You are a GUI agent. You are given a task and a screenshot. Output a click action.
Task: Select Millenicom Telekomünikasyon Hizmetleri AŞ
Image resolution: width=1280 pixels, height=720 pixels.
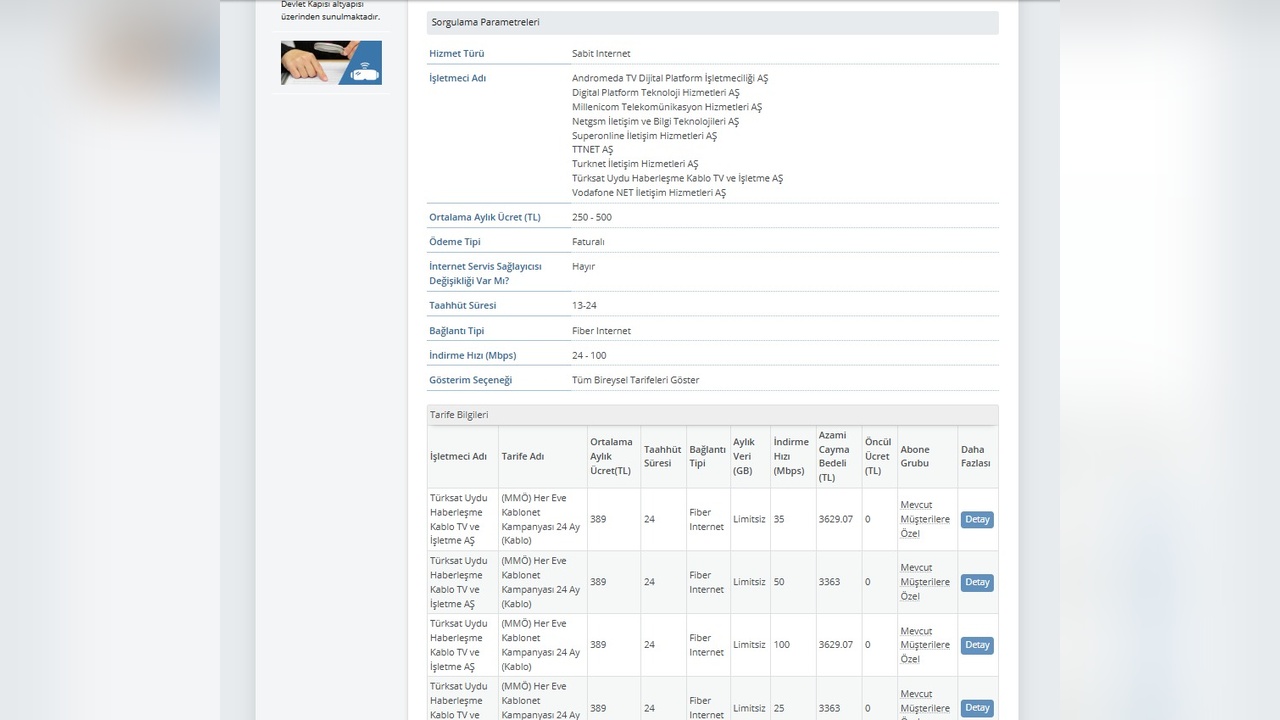(x=667, y=107)
